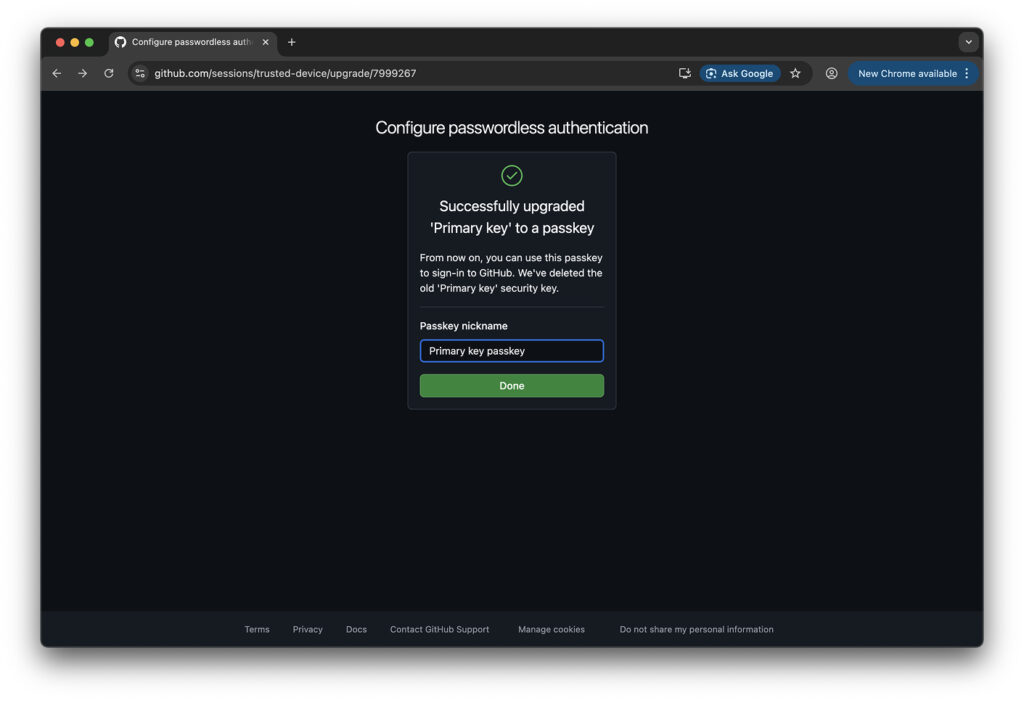The height and width of the screenshot is (701, 1024).
Task: Go back to the previous page
Action: (x=57, y=73)
